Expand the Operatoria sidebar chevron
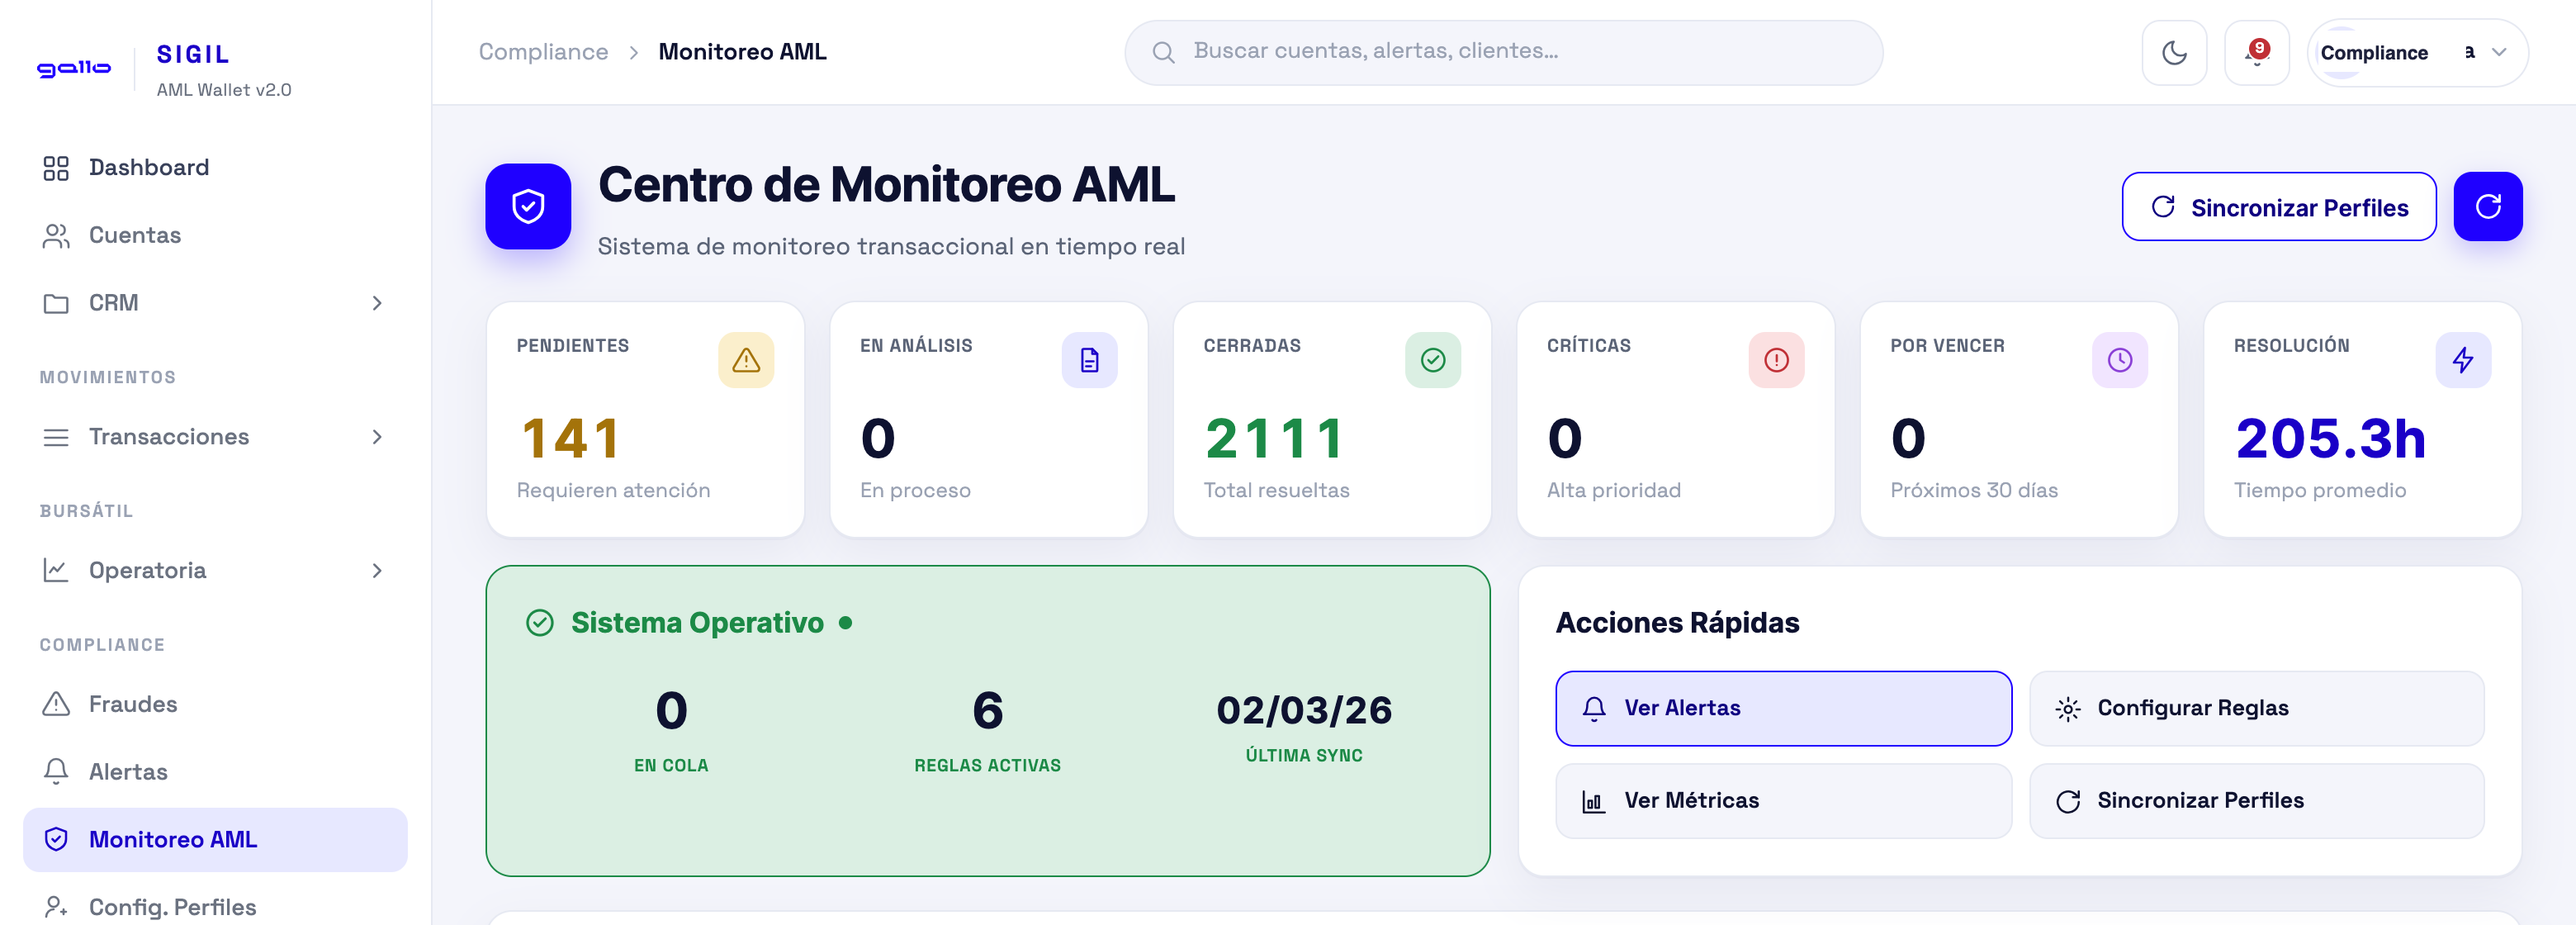 [x=377, y=570]
